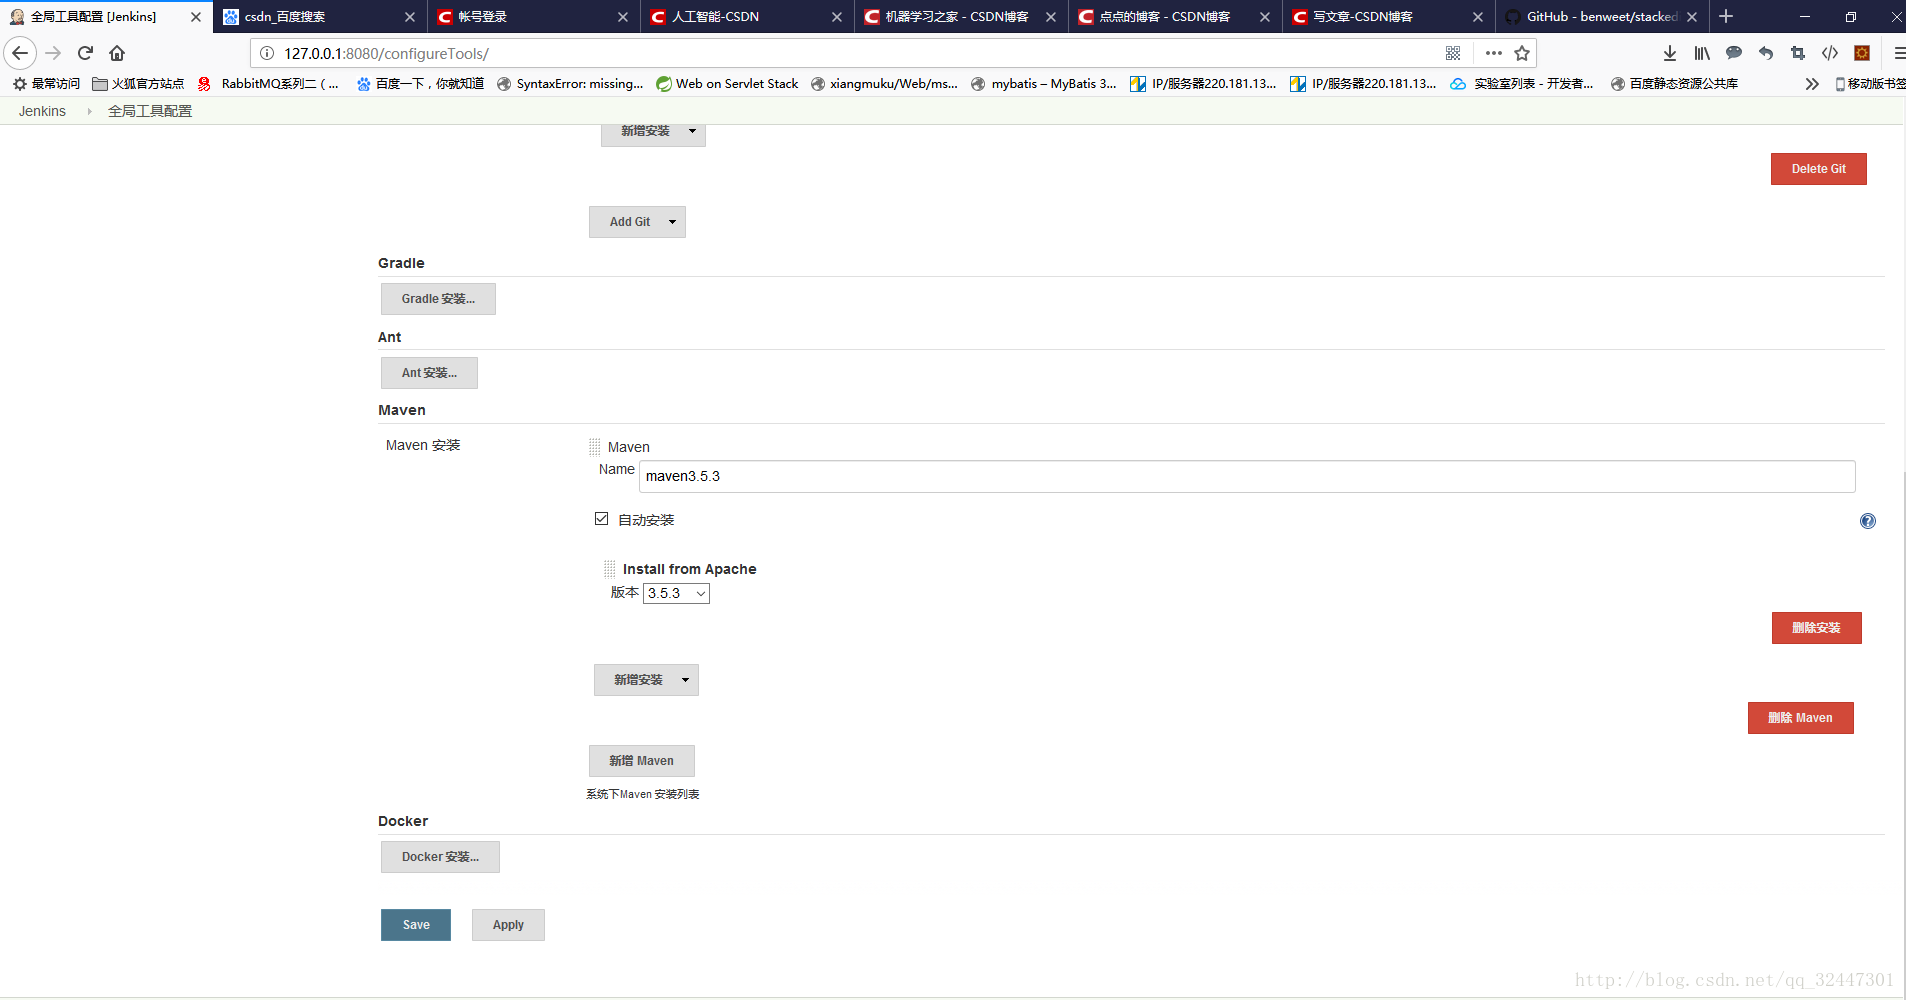1906x1000 pixels.
Task: Save the tool configuration
Action: (416, 925)
